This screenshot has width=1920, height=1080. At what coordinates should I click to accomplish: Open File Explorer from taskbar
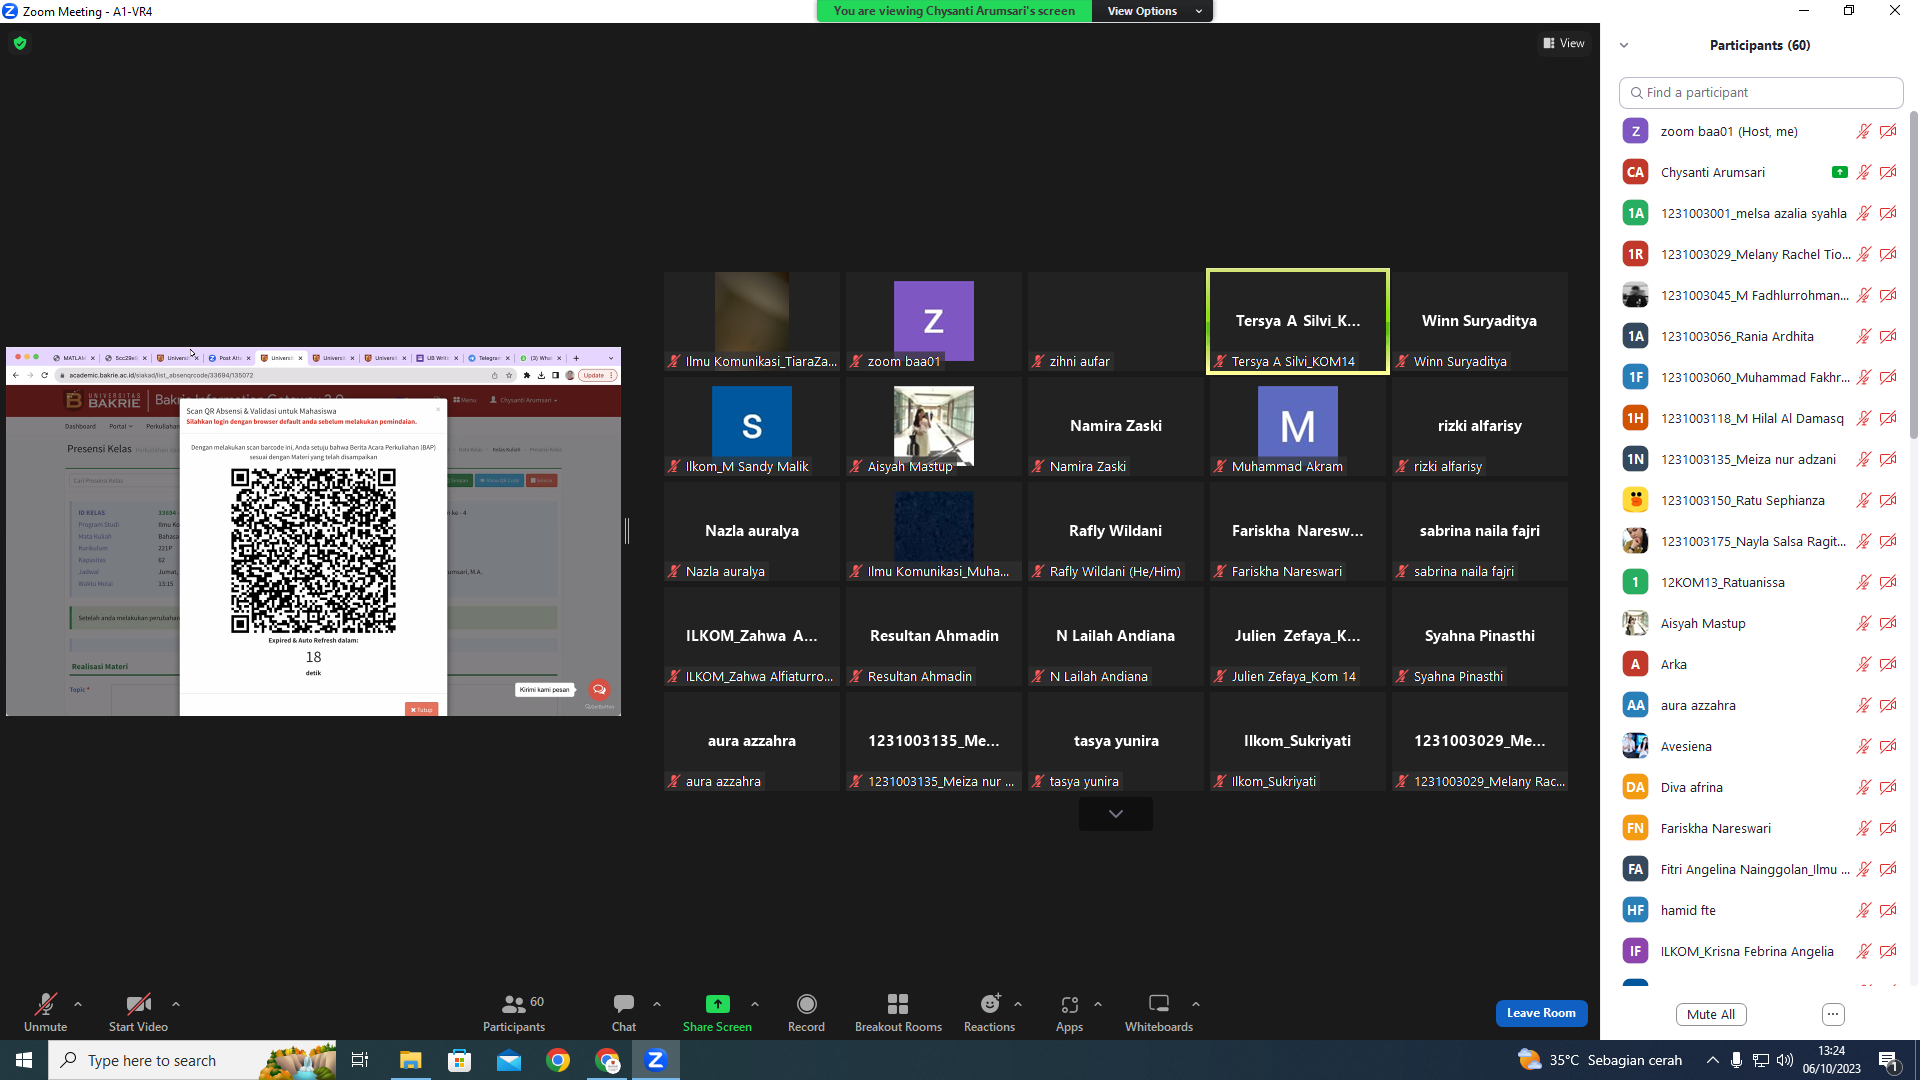(410, 1060)
